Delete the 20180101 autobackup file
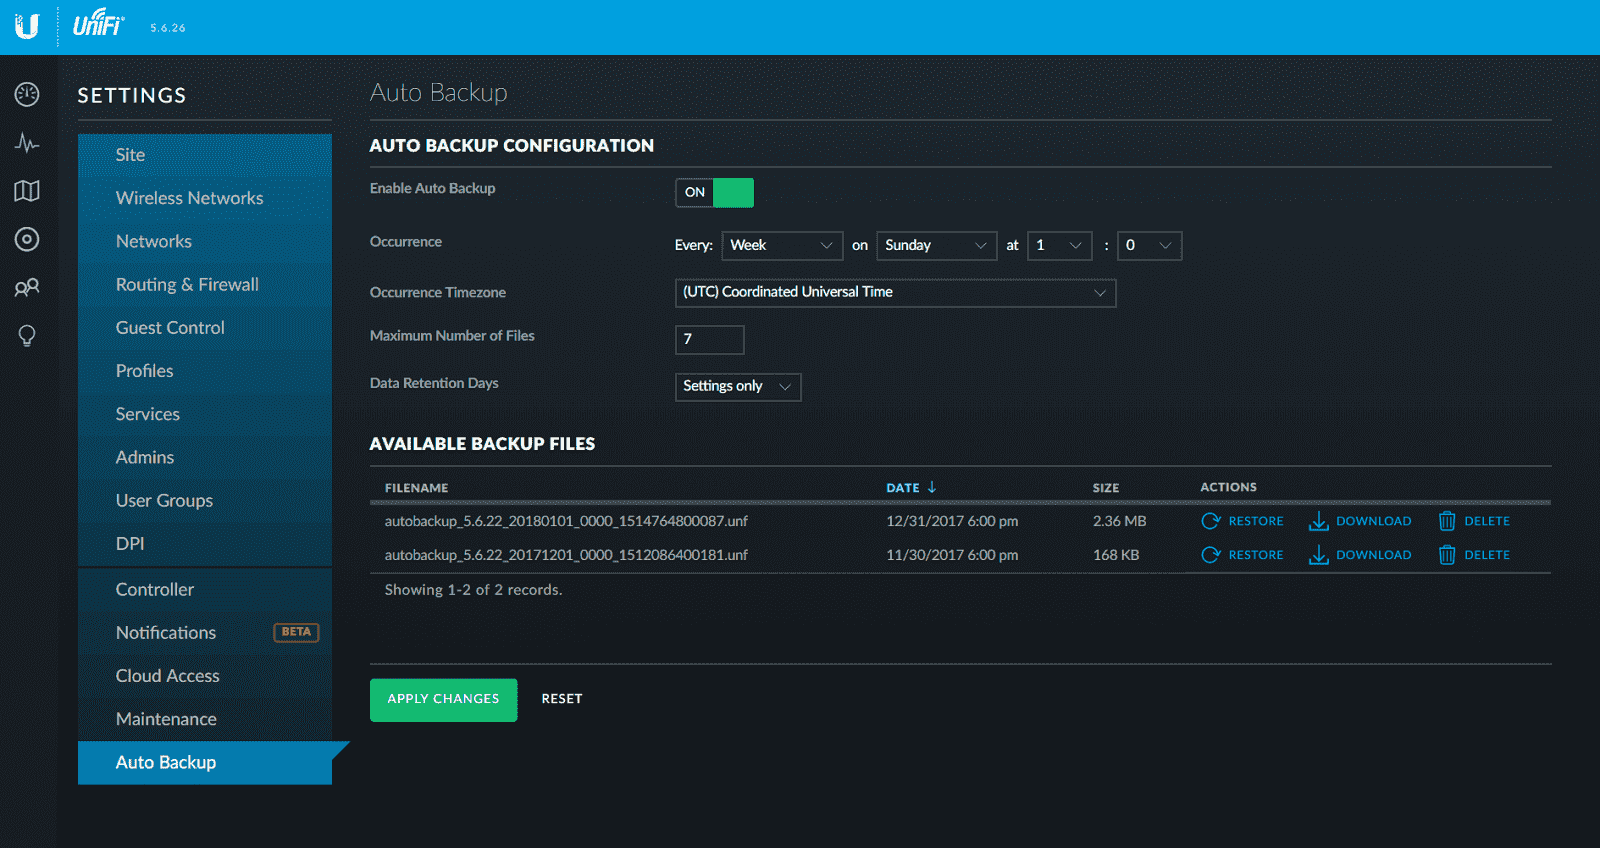The image size is (1600, 848). [1474, 521]
